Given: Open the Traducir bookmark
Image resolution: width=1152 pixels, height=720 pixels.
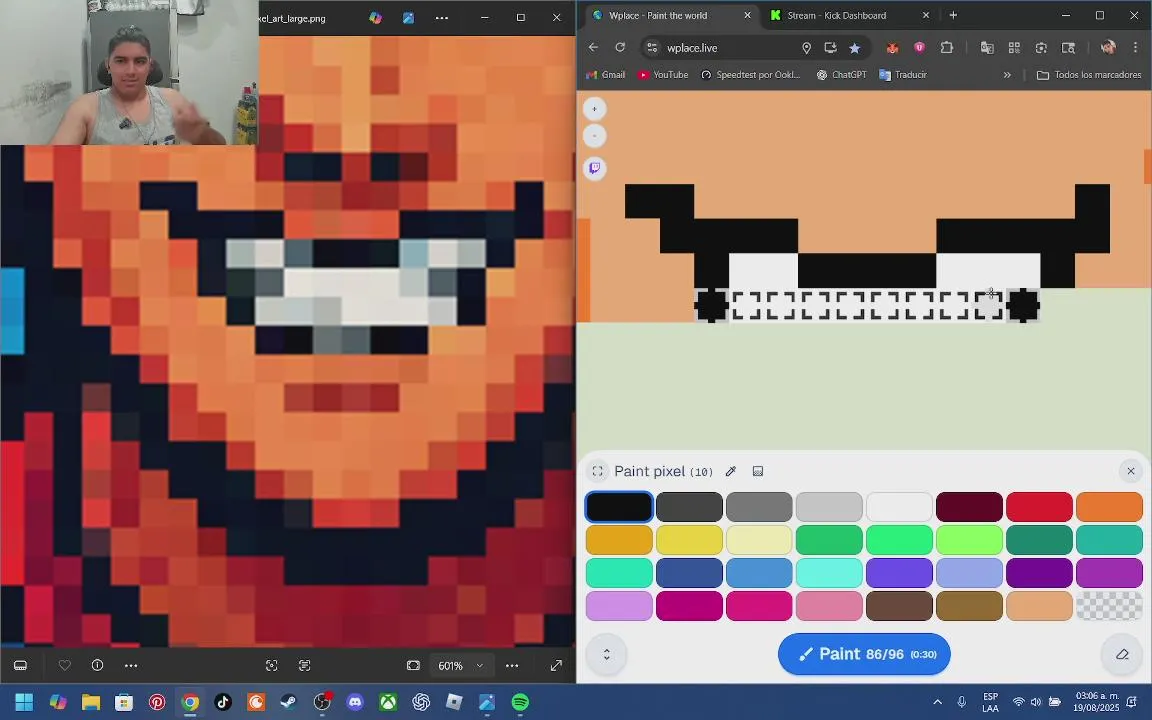Looking at the screenshot, I should pos(903,75).
